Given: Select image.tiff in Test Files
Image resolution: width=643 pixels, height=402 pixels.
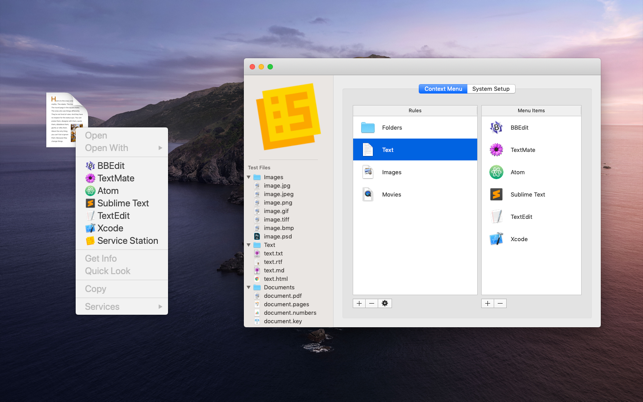Looking at the screenshot, I should click(x=276, y=219).
